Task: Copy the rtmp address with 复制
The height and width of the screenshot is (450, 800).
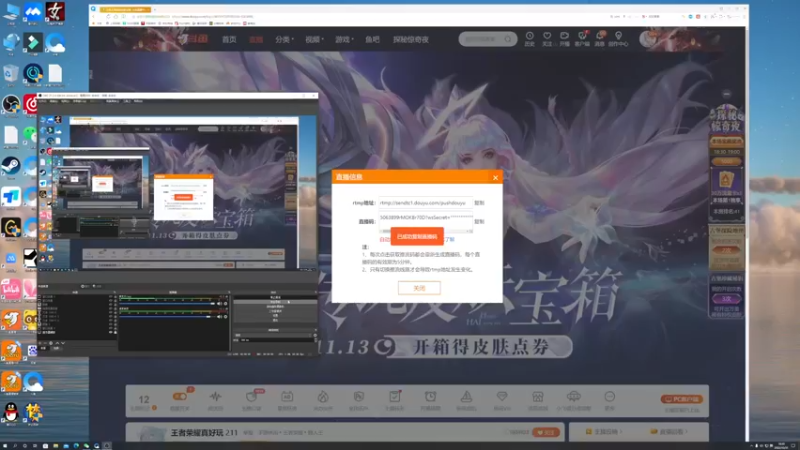Action: (x=479, y=203)
